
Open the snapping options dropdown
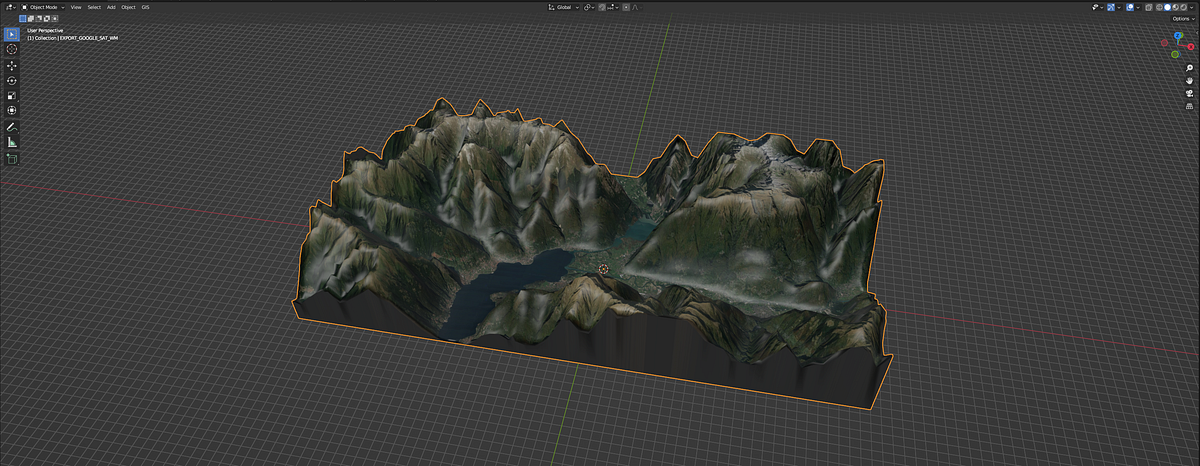pyautogui.click(x=614, y=7)
